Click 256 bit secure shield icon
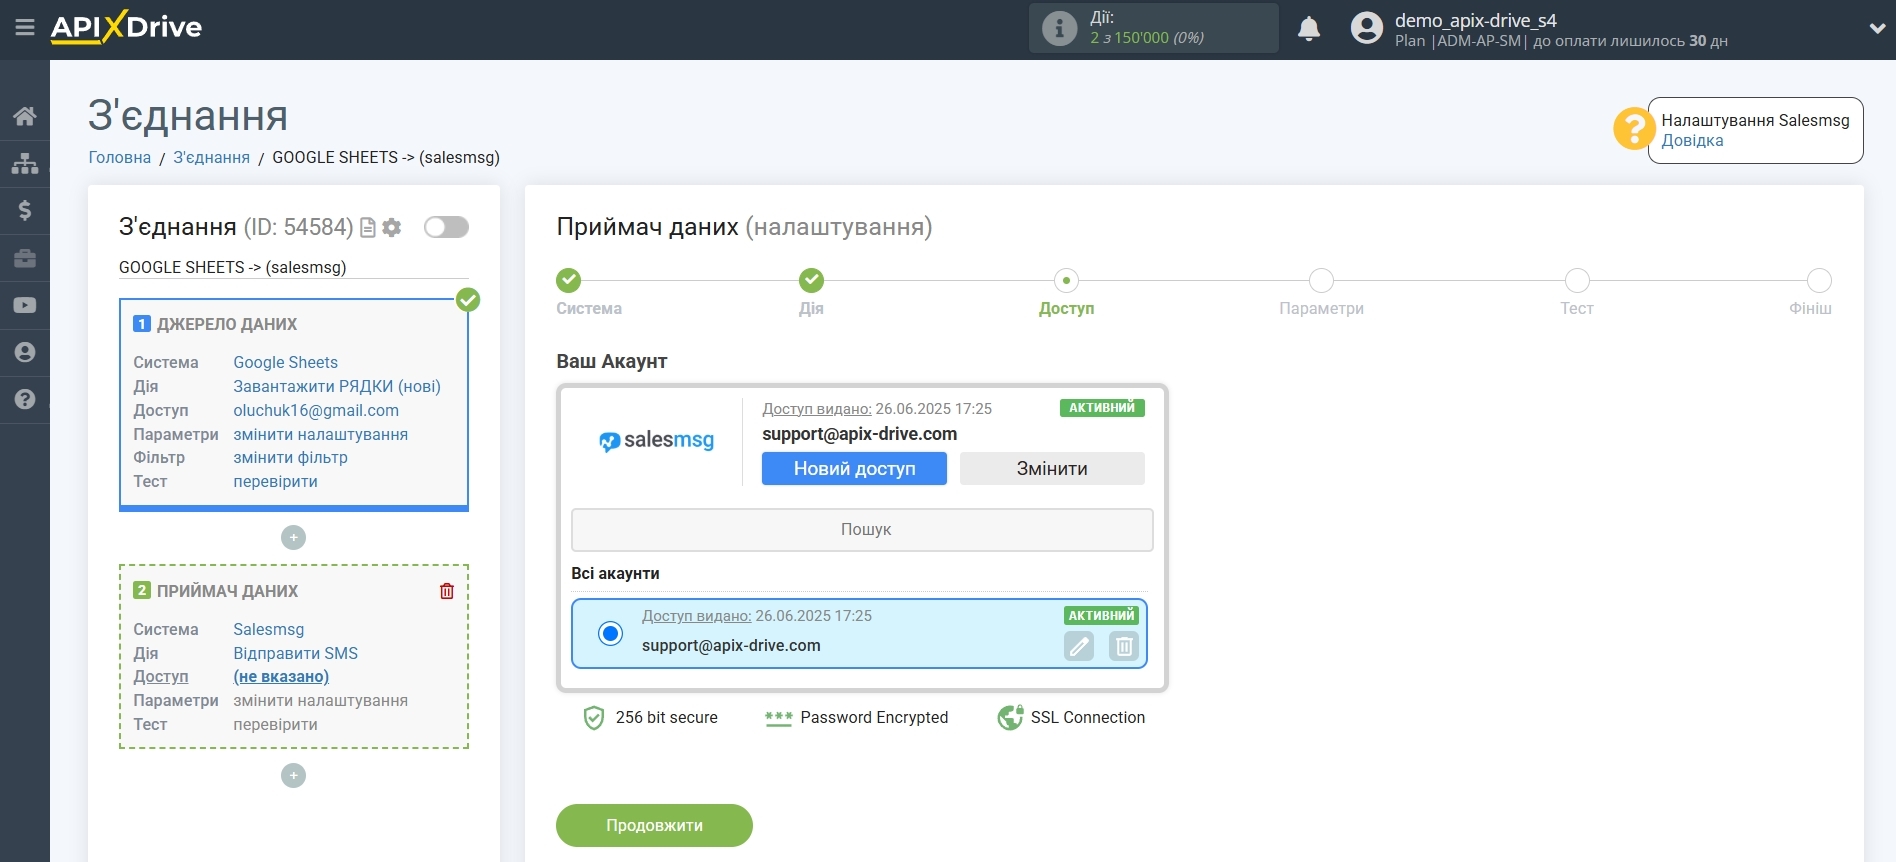This screenshot has height=862, width=1896. click(594, 718)
